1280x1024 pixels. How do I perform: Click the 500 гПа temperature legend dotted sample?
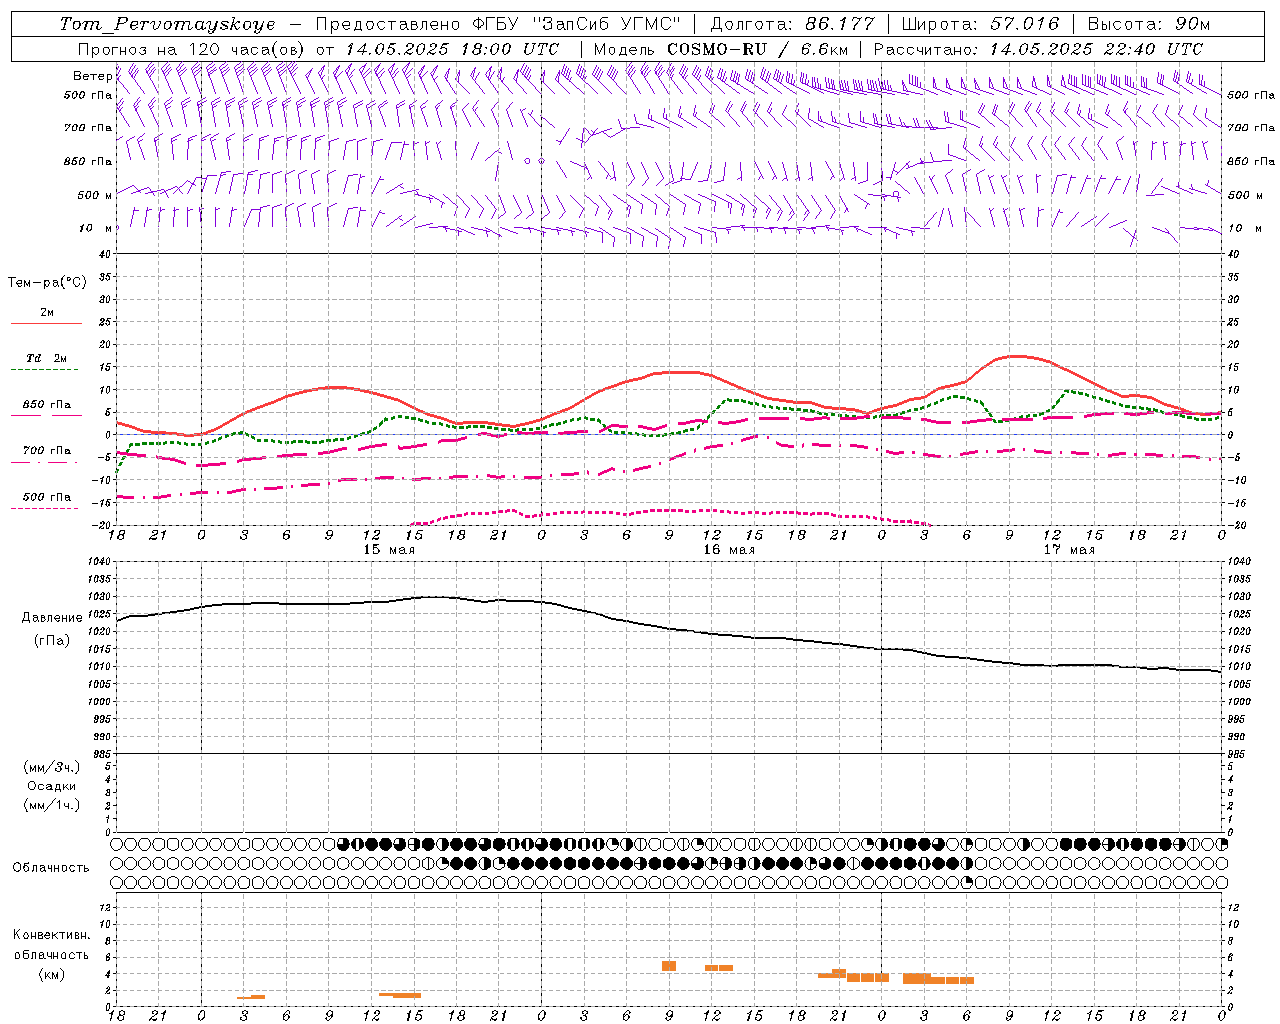(x=45, y=509)
